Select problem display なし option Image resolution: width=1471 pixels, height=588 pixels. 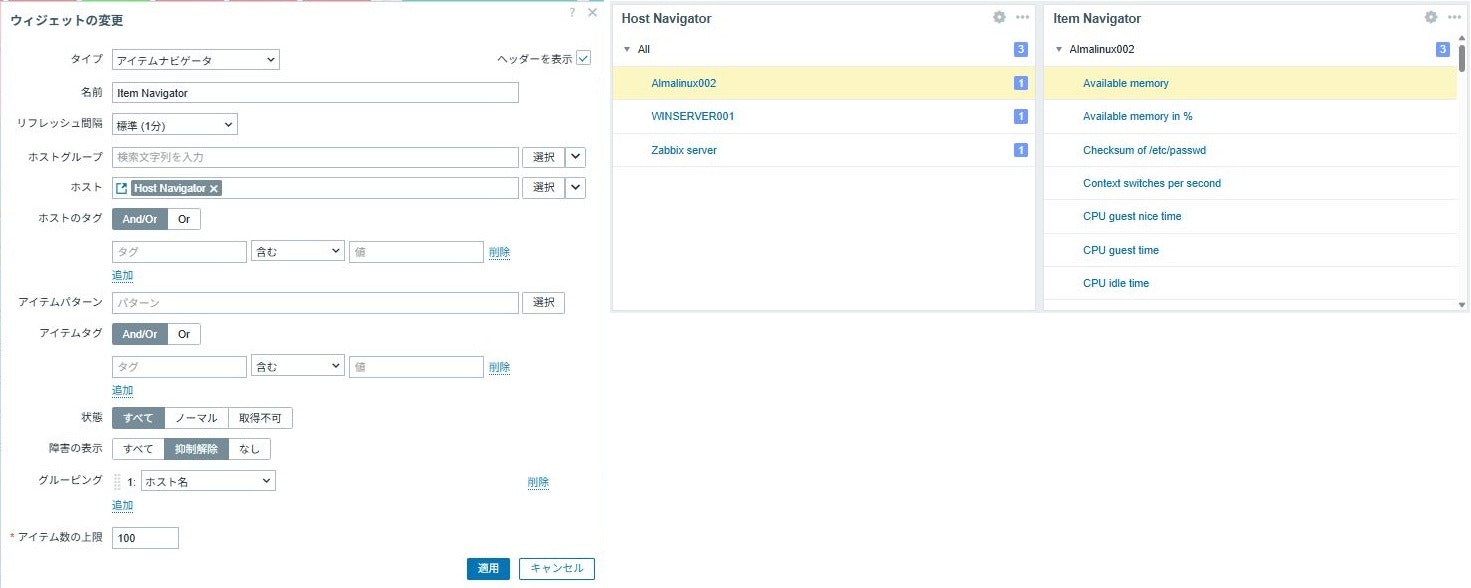[x=249, y=449]
